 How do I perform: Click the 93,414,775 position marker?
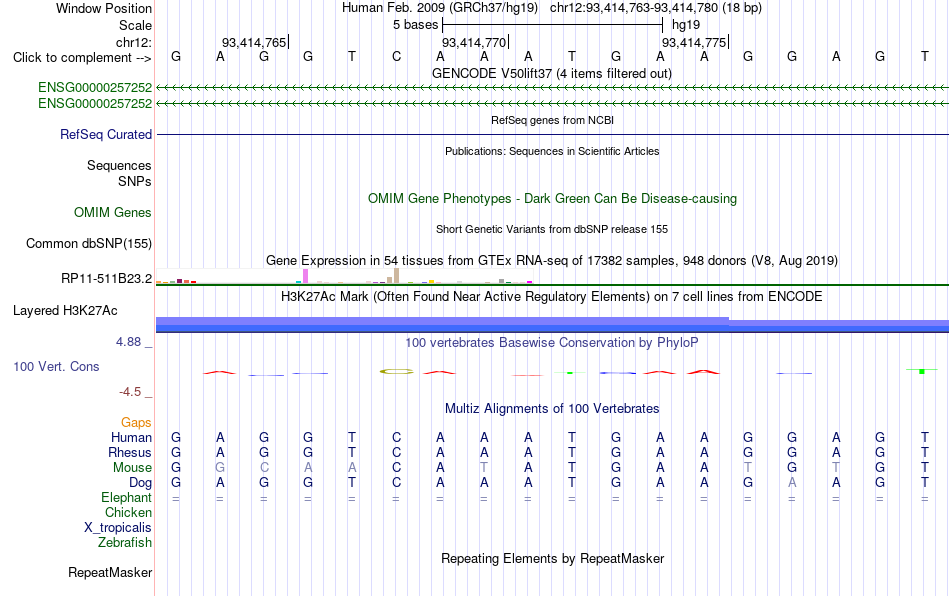696,42
